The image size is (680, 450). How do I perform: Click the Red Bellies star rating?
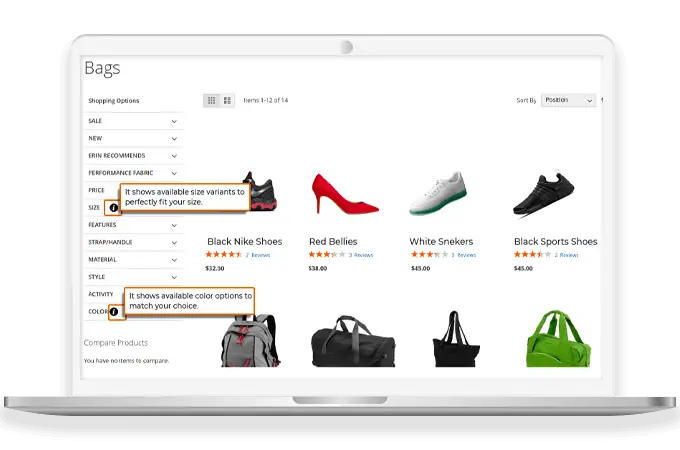pos(327,254)
